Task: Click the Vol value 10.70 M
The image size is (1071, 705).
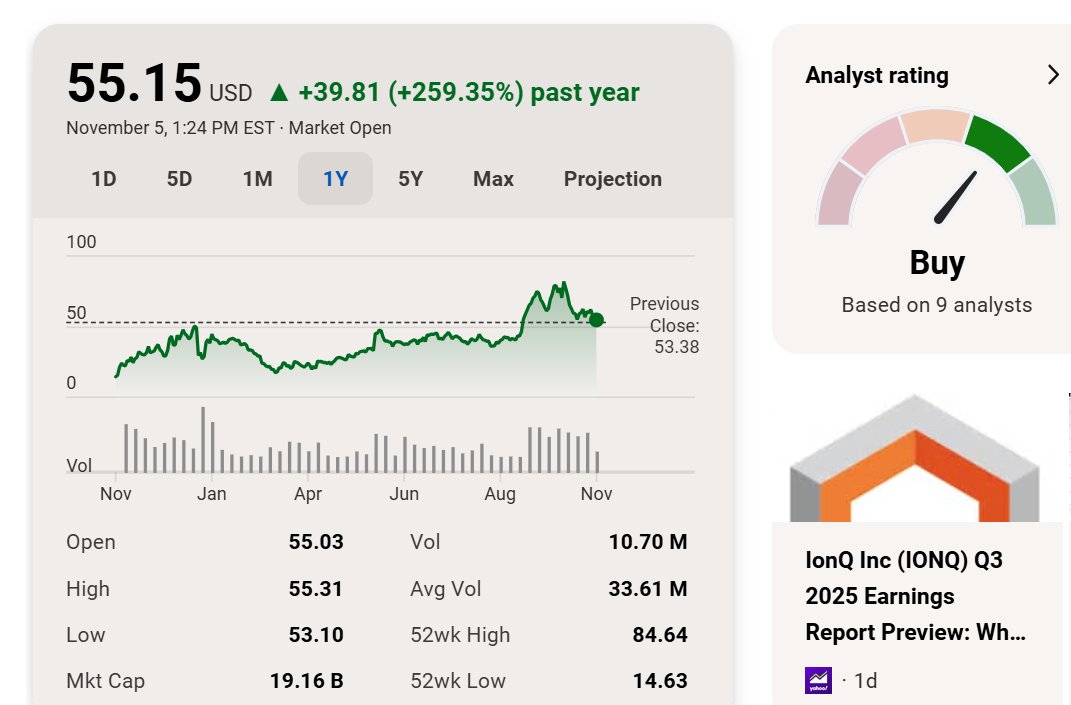Action: click(x=648, y=542)
